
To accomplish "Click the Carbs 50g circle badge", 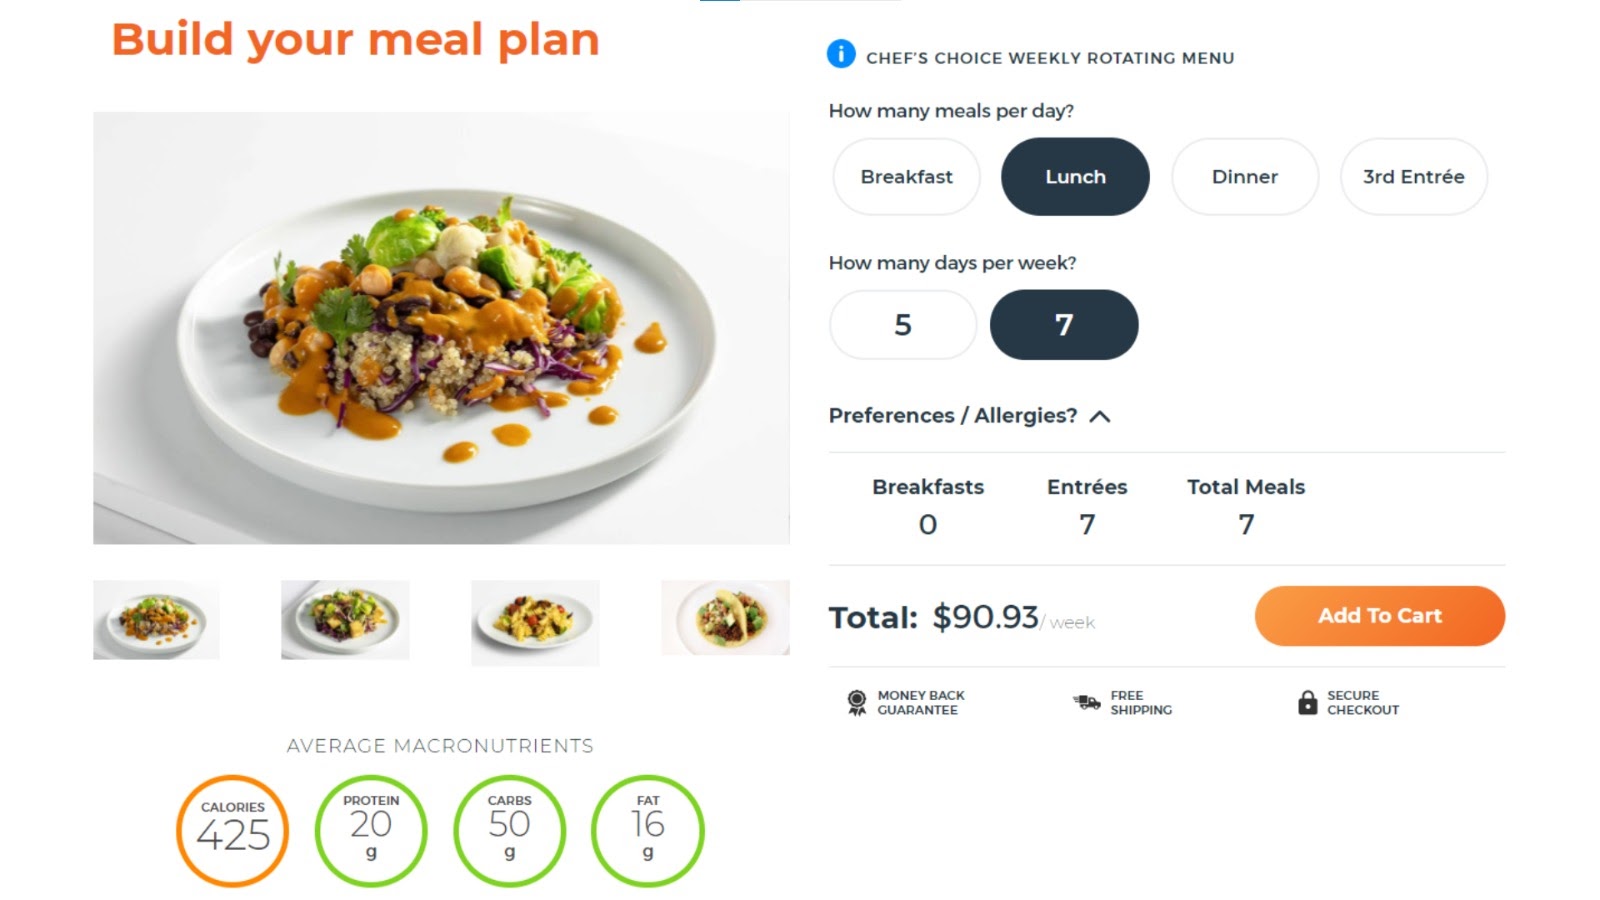I will [510, 831].
